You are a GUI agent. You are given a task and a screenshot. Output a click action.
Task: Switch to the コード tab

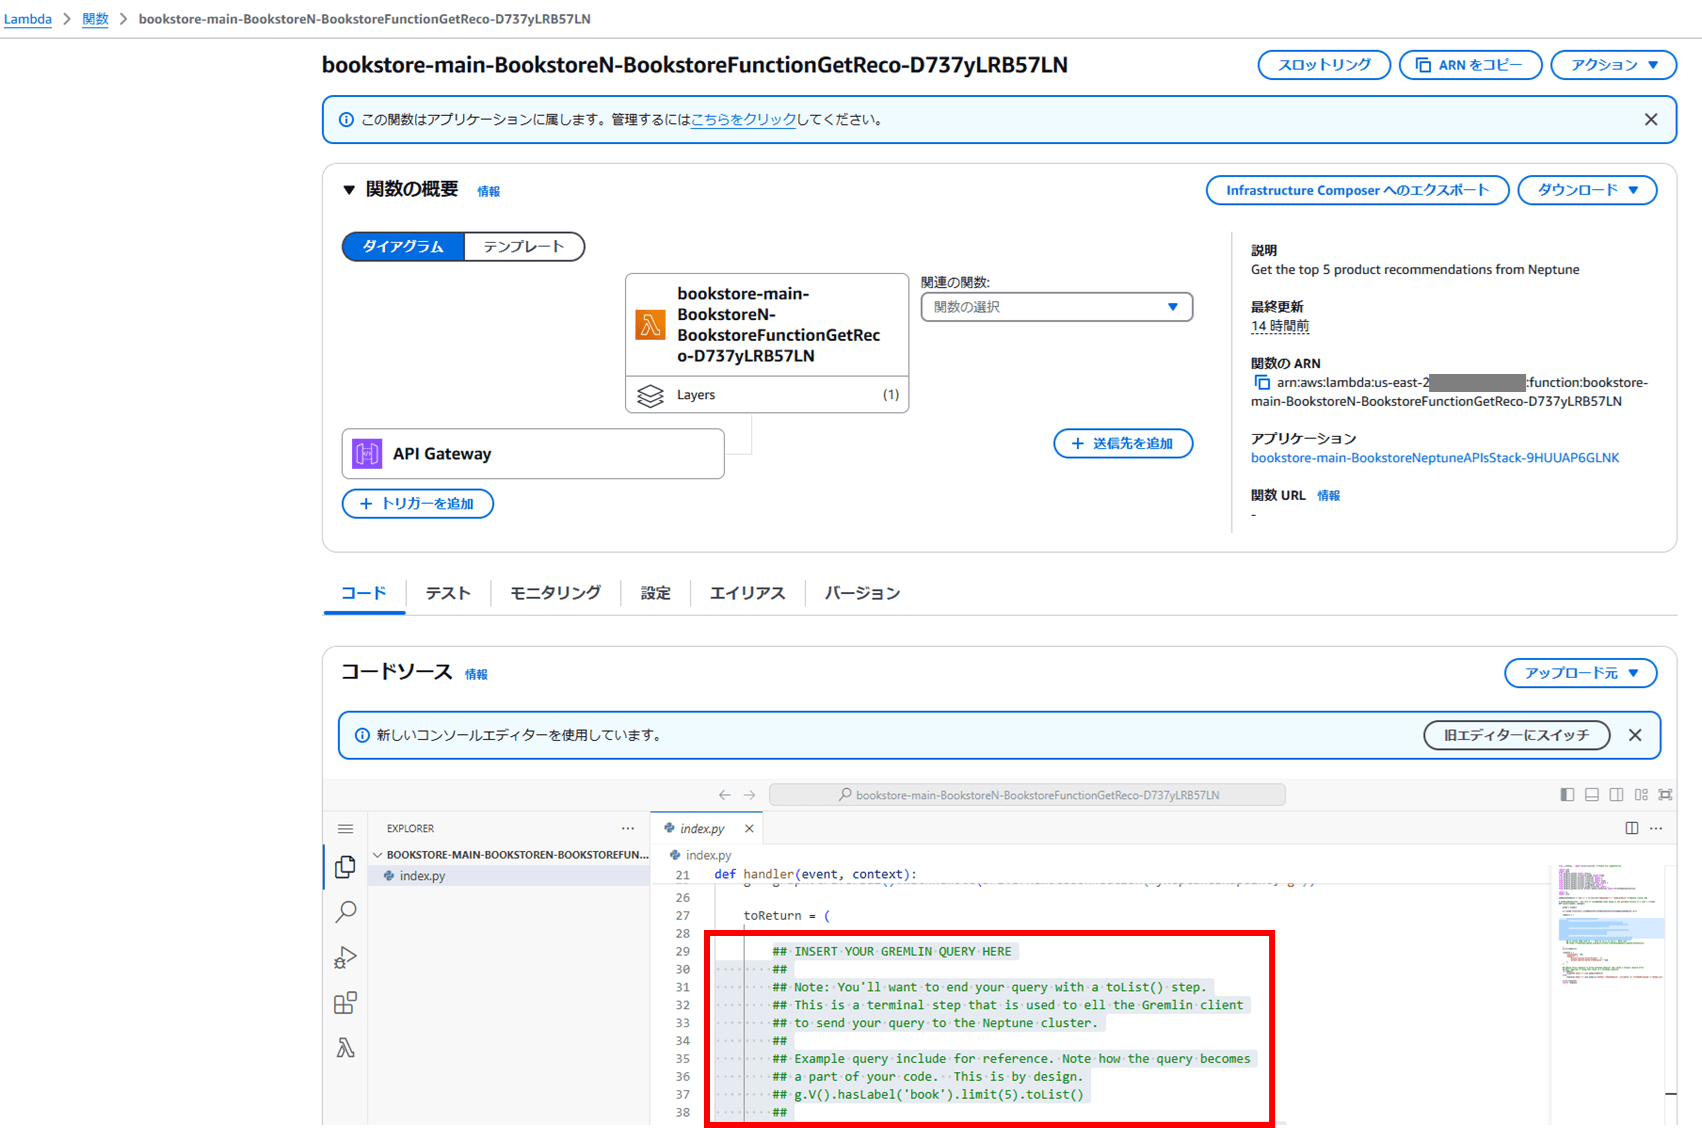(x=364, y=593)
